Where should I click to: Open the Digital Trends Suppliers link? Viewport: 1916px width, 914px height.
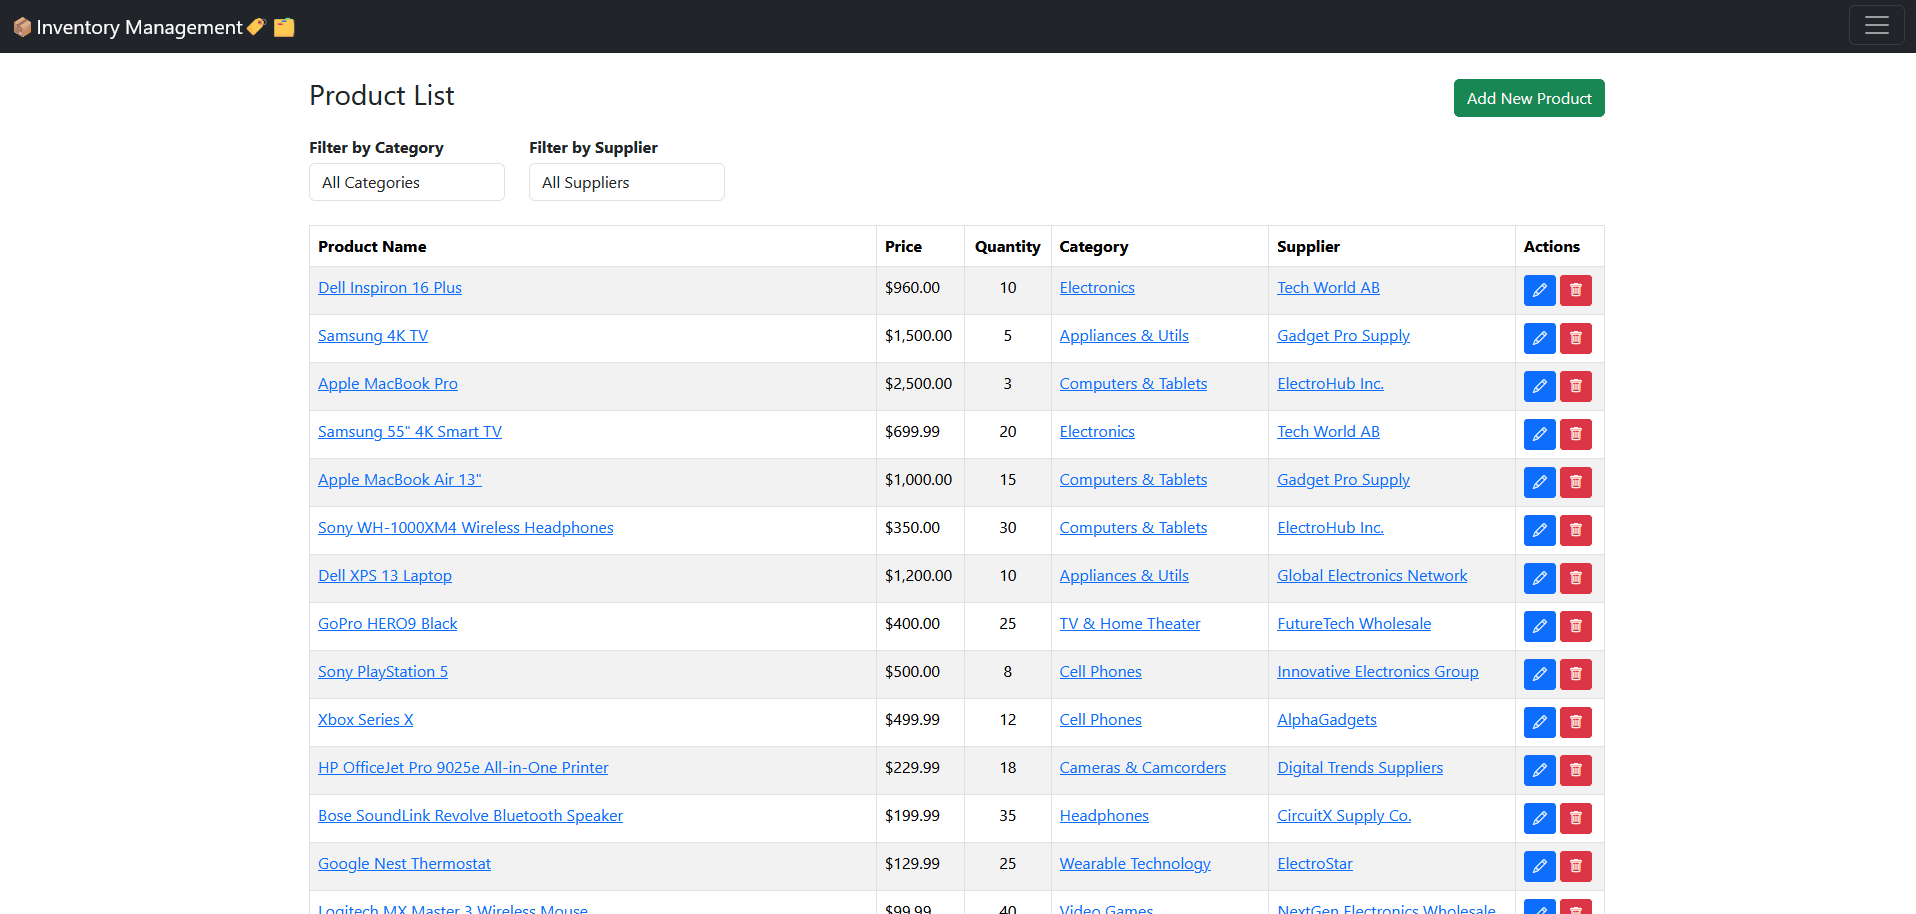pyautogui.click(x=1360, y=768)
